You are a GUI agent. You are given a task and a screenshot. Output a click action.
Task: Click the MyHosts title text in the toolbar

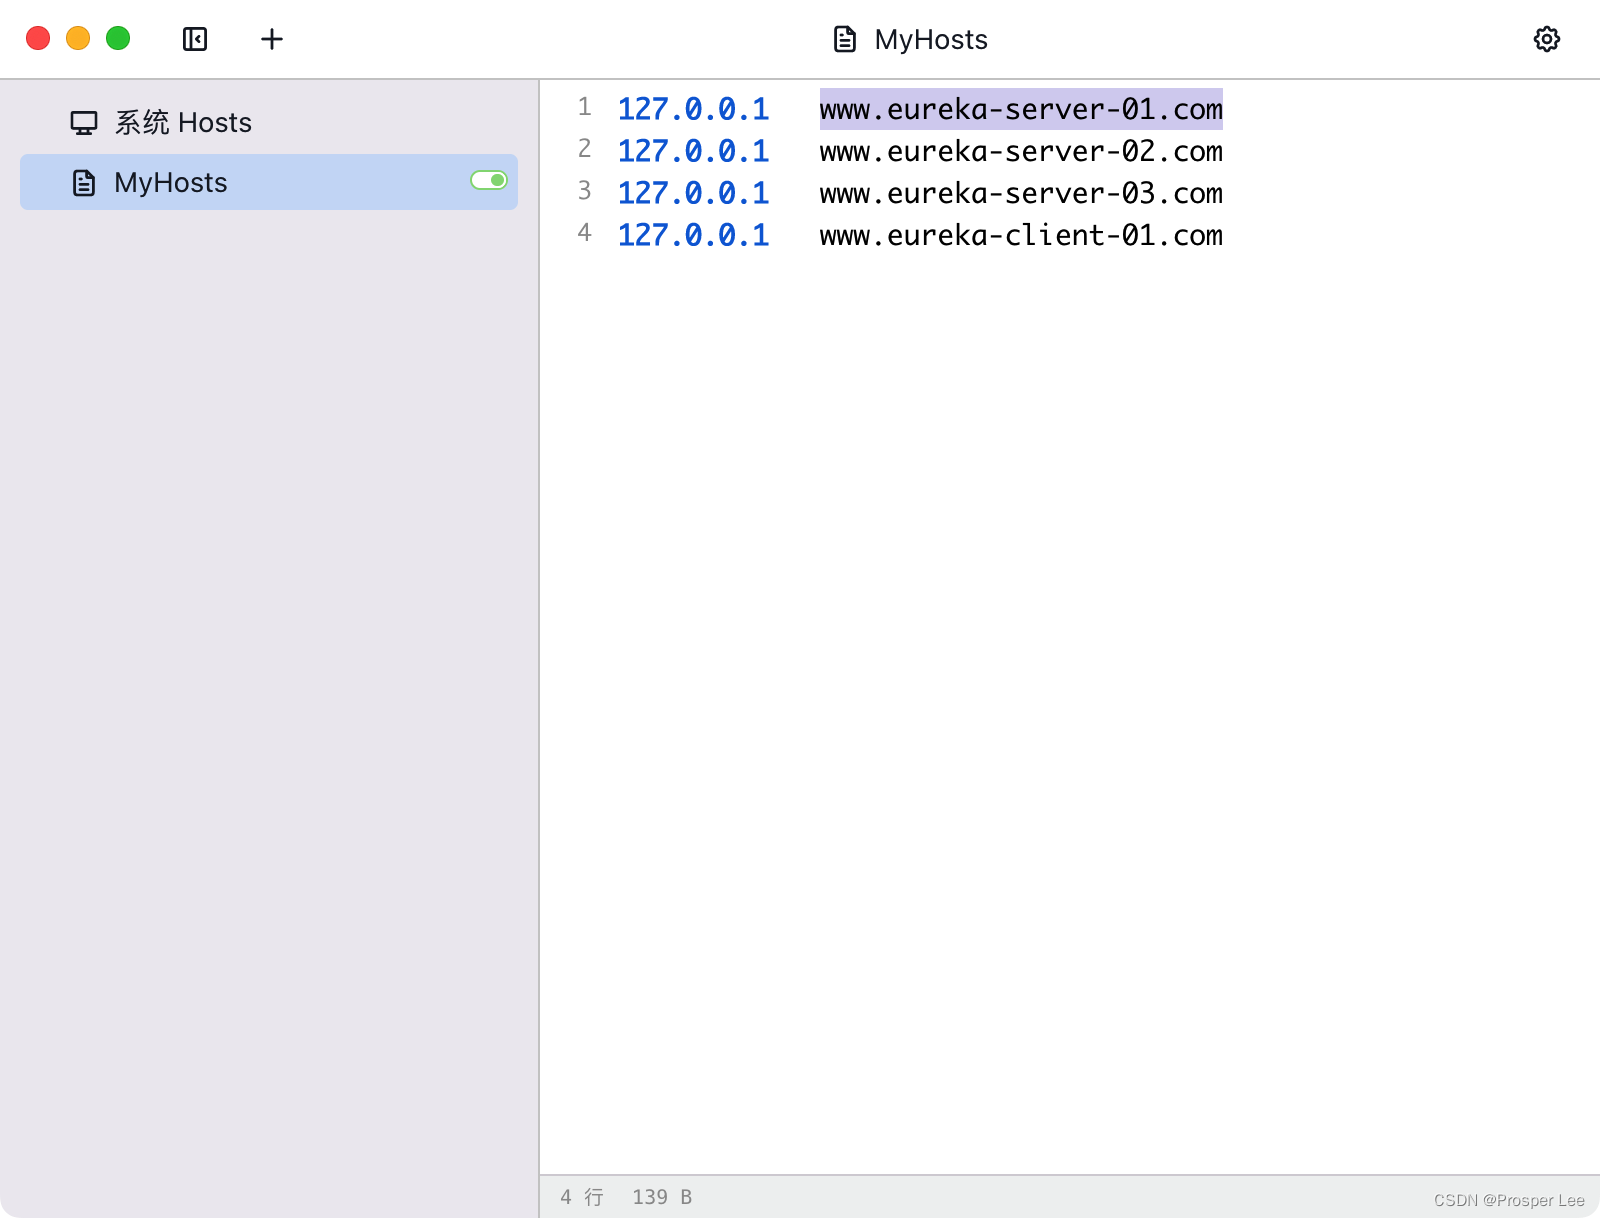(x=931, y=39)
